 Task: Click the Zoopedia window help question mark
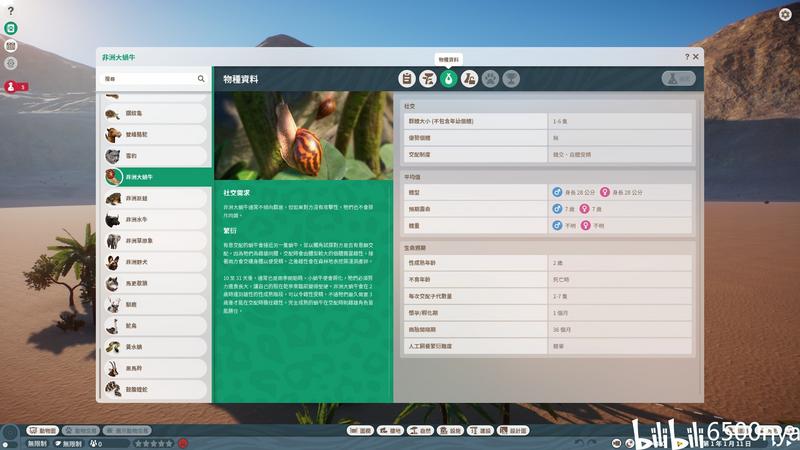687,57
